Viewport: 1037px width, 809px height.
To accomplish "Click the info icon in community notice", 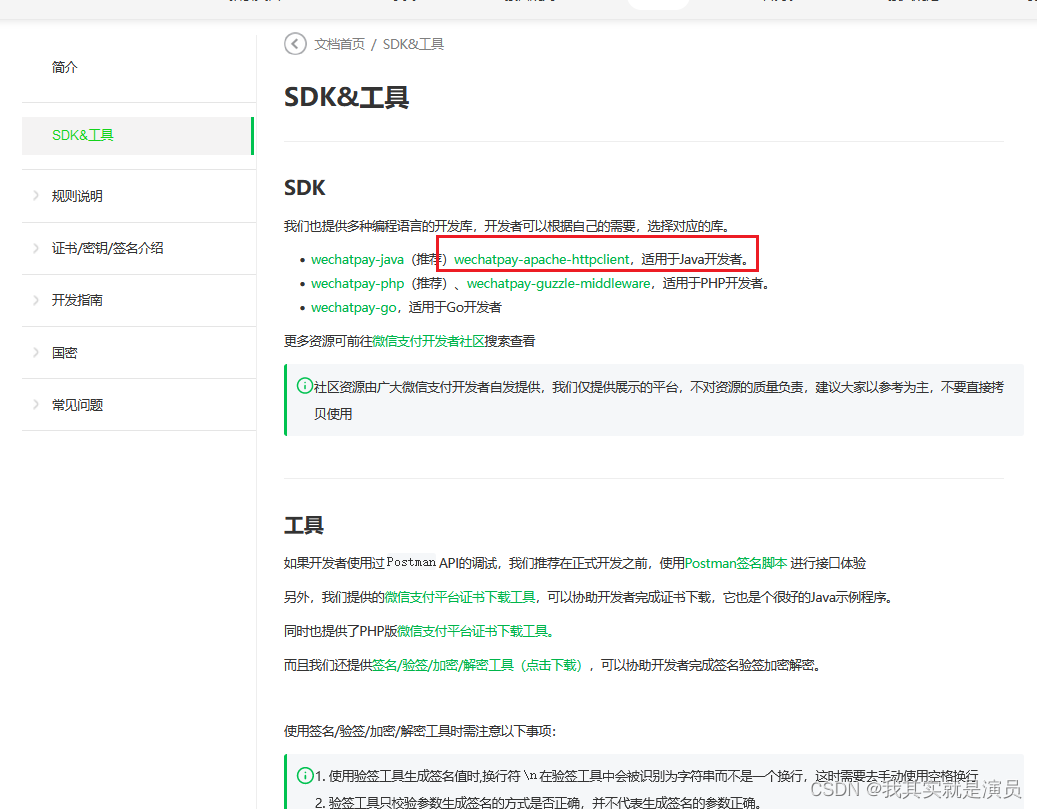I will coord(304,386).
